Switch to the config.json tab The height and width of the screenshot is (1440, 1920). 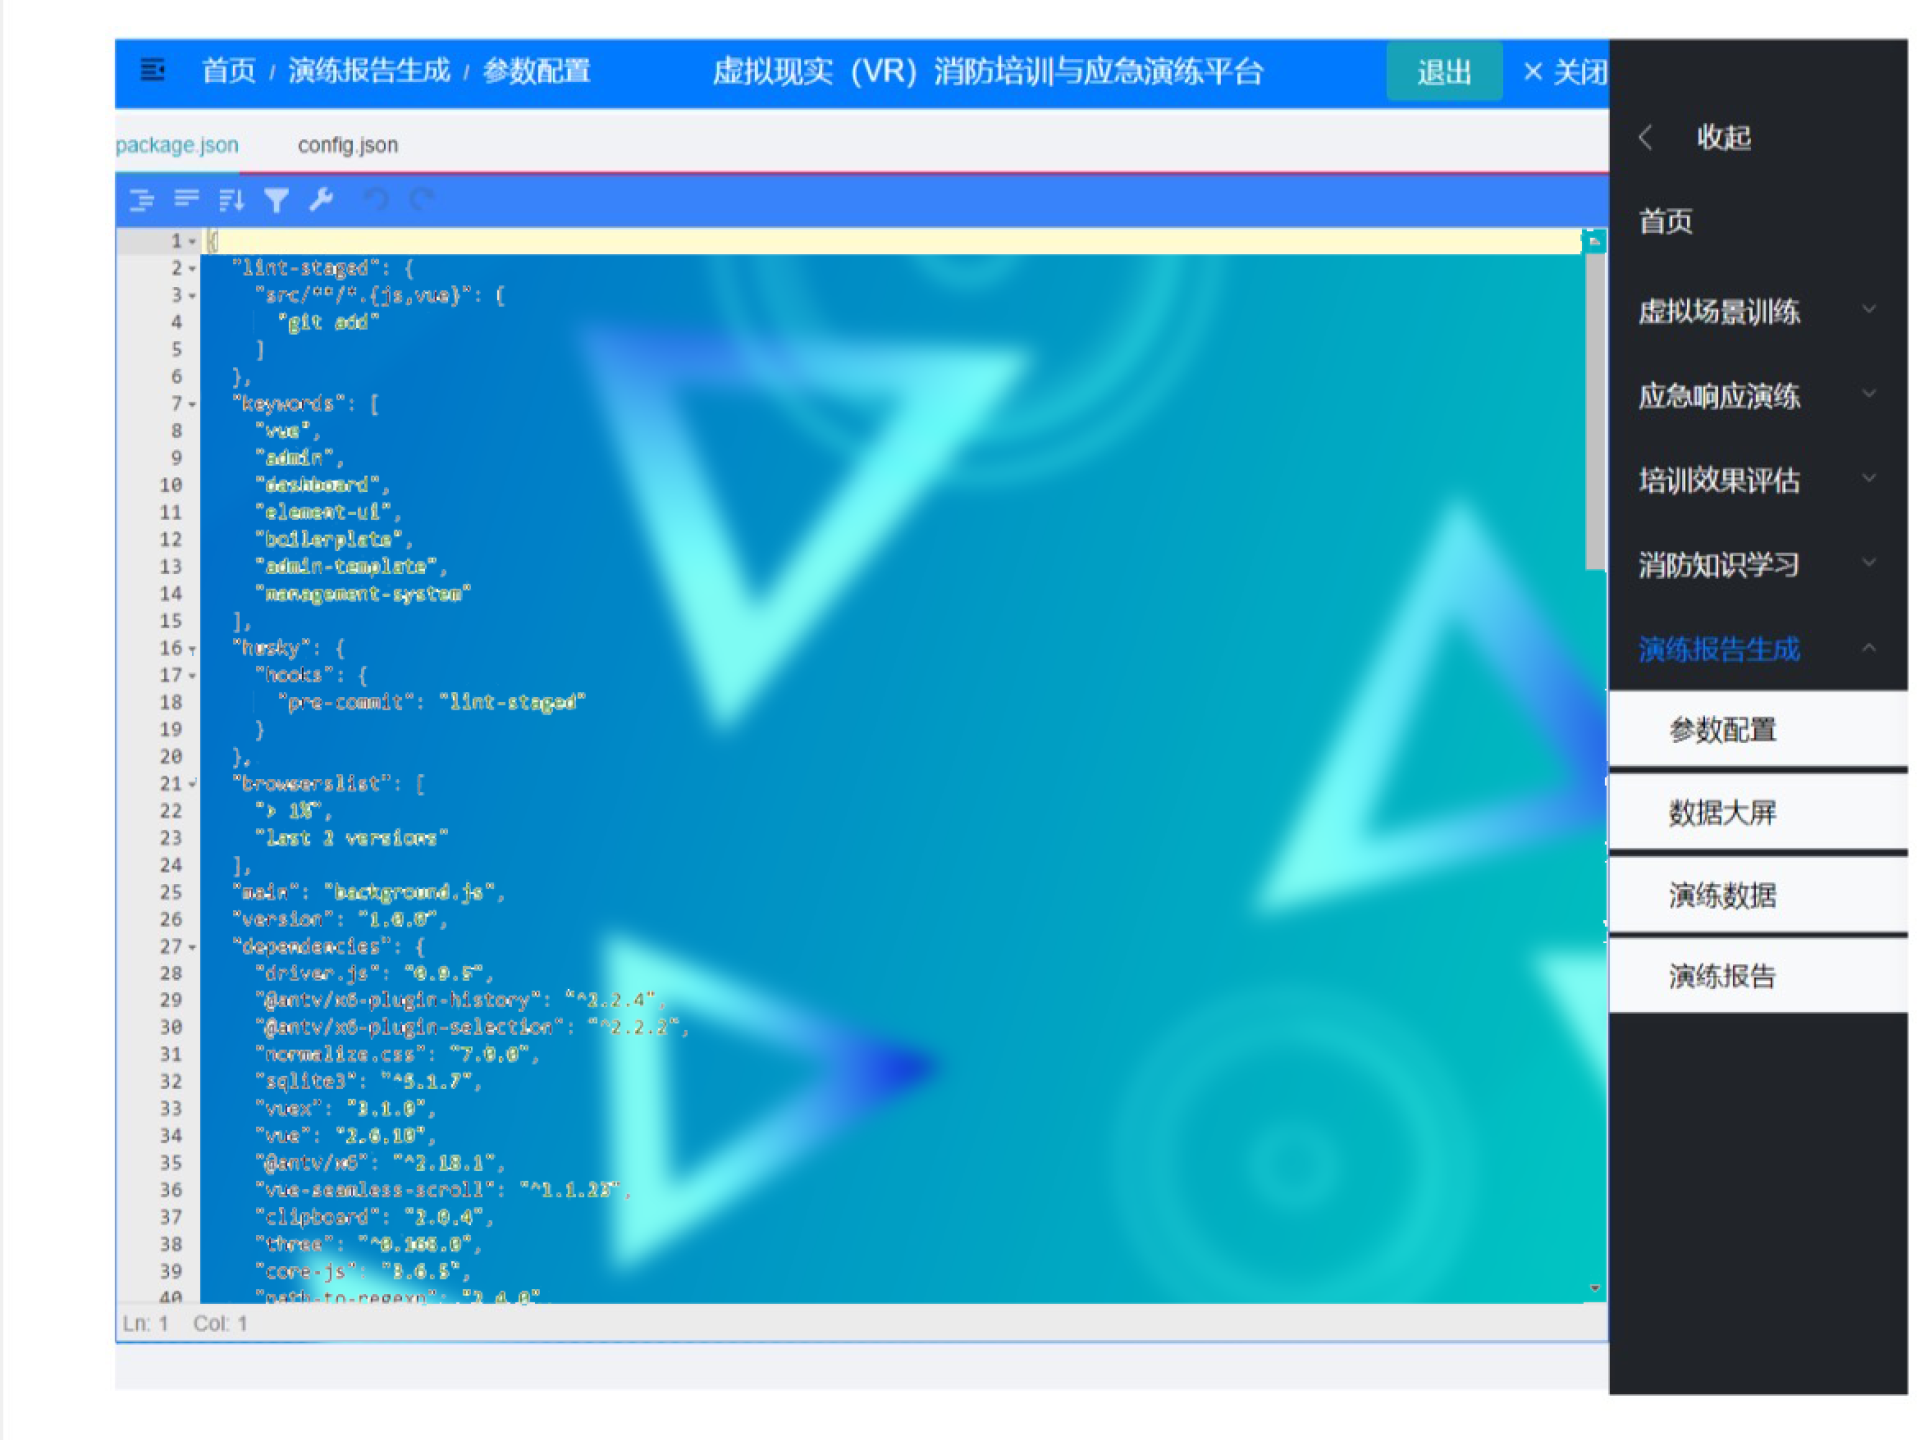[347, 145]
